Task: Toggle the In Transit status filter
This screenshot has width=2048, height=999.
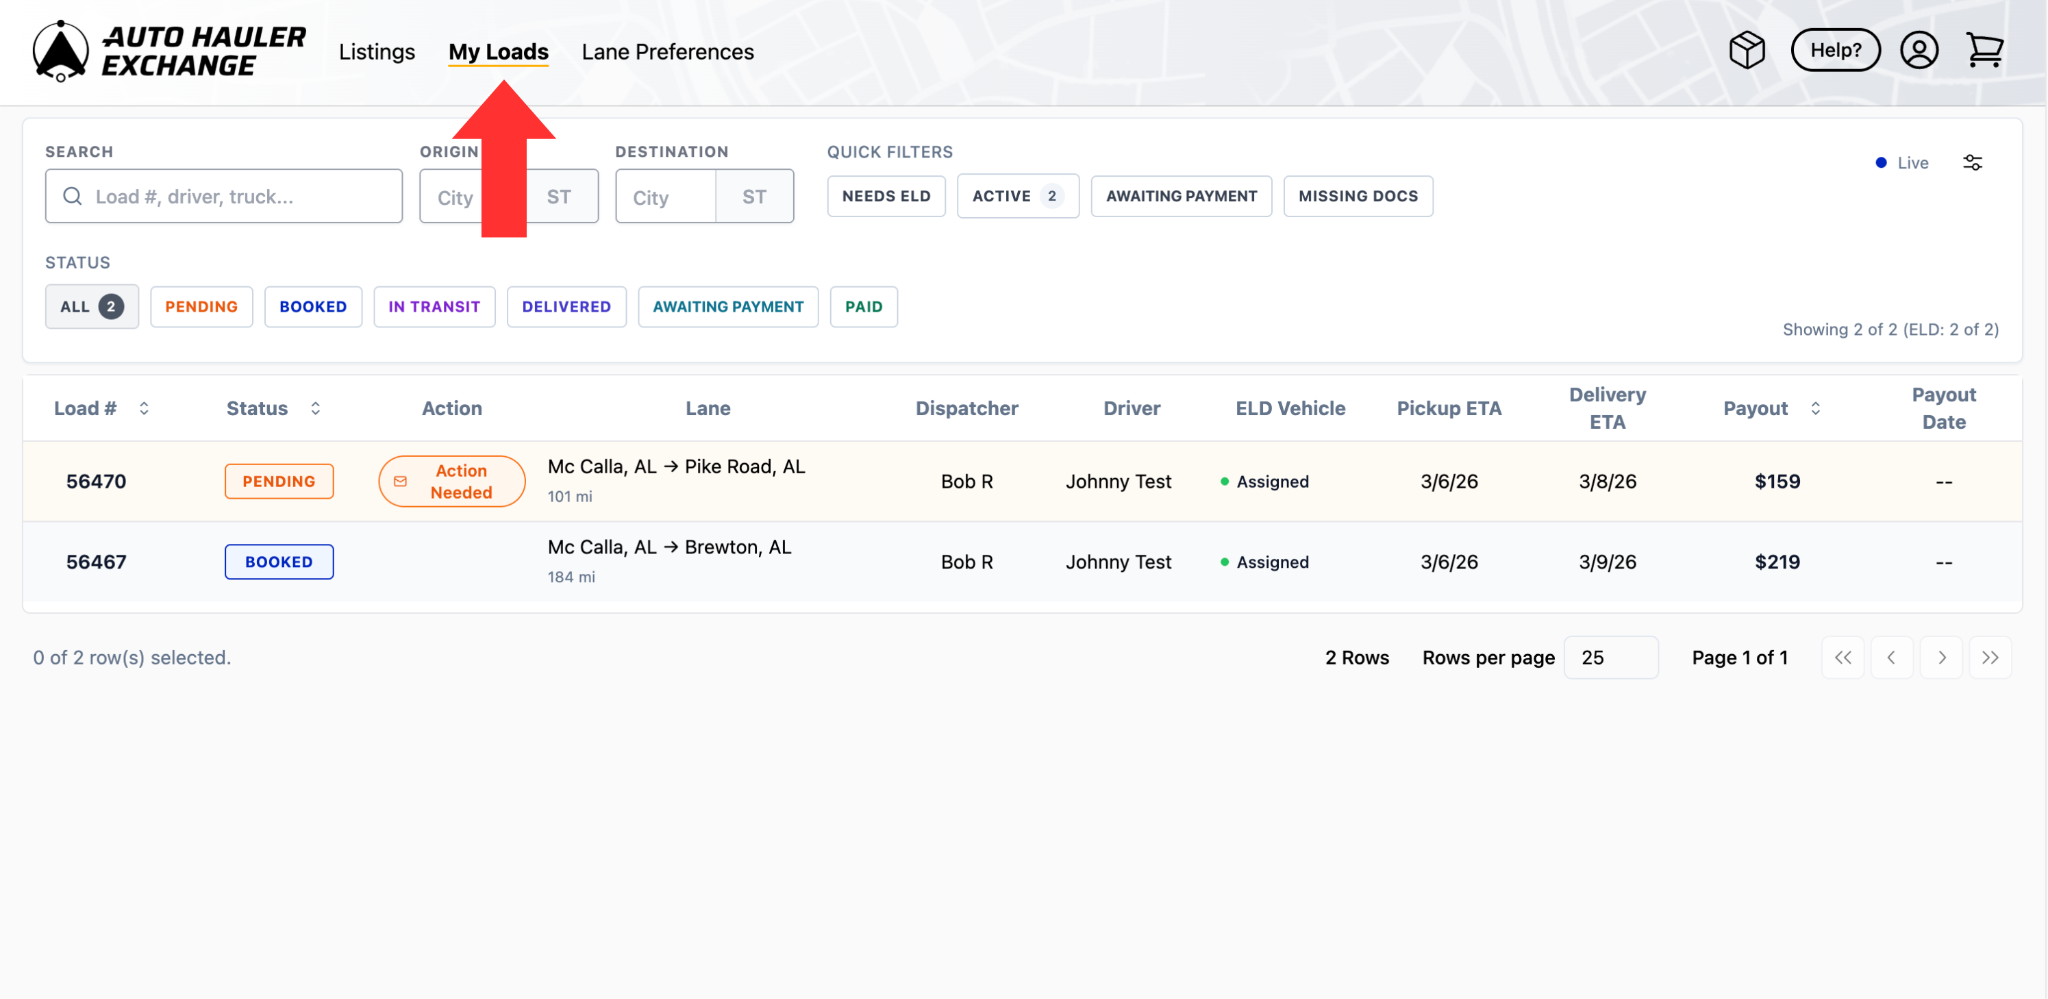Action: [434, 307]
